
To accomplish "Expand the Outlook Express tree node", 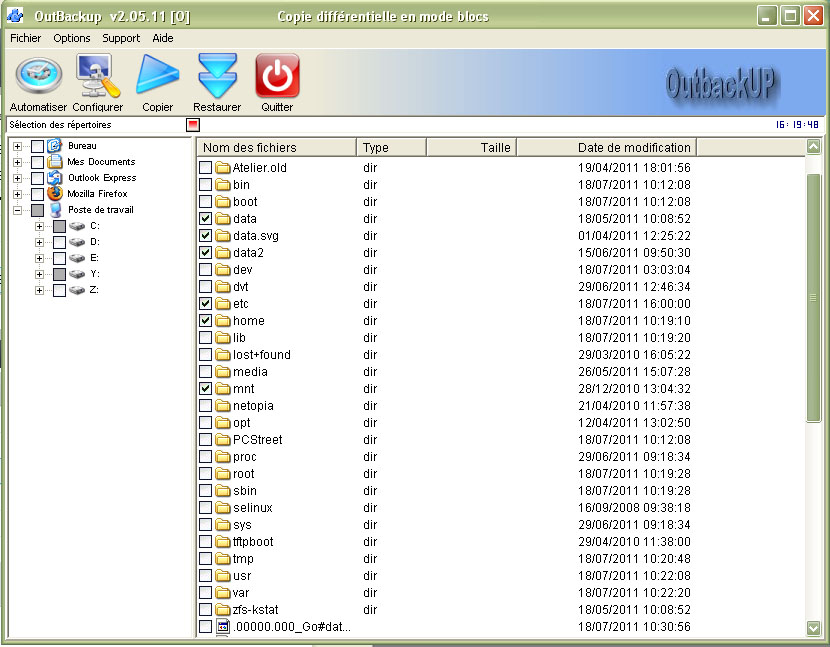I will [x=17, y=178].
